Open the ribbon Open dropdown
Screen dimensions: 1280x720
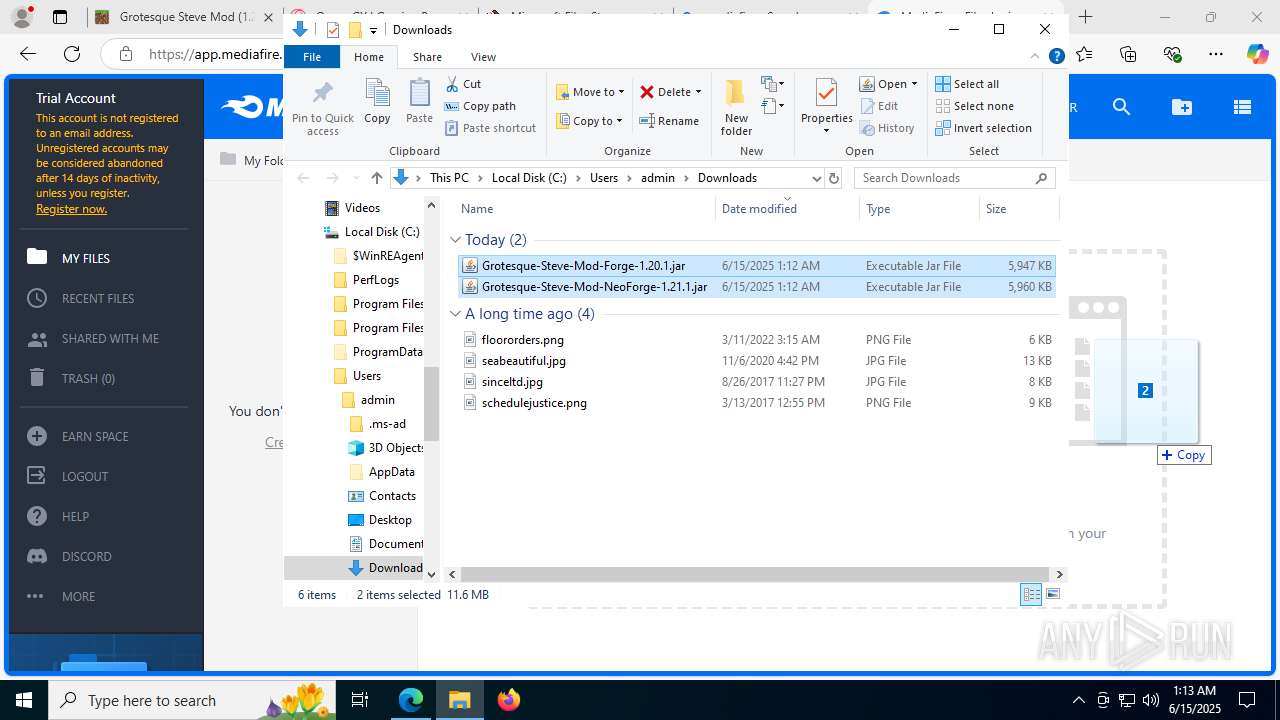point(888,84)
